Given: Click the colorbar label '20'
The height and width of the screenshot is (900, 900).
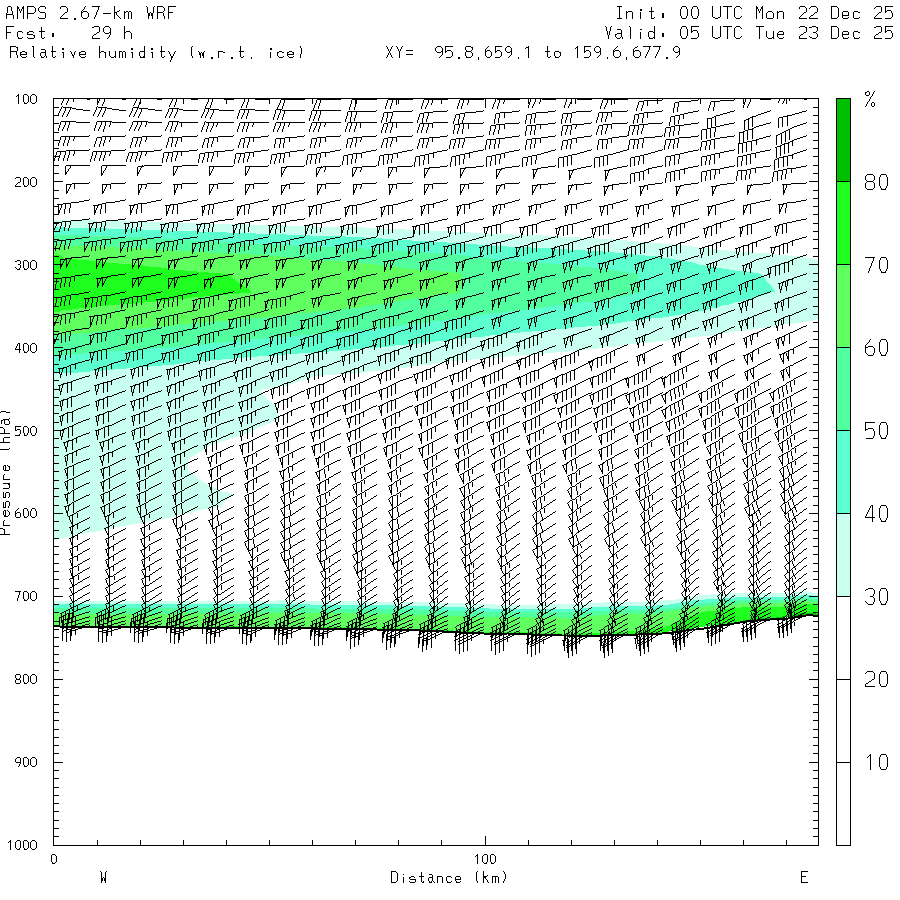Looking at the screenshot, I should click(876, 680).
